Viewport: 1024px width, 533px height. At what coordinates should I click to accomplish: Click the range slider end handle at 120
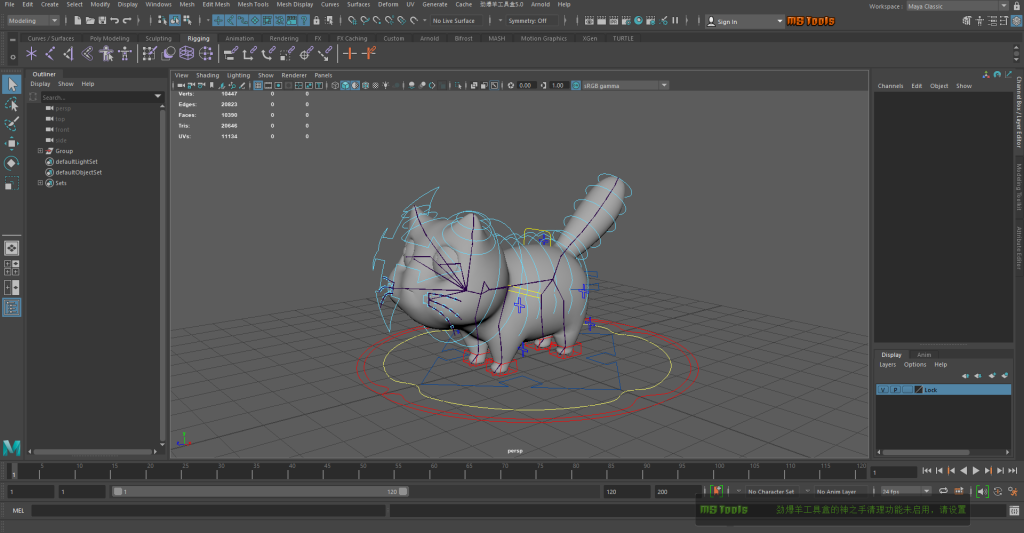coord(403,491)
